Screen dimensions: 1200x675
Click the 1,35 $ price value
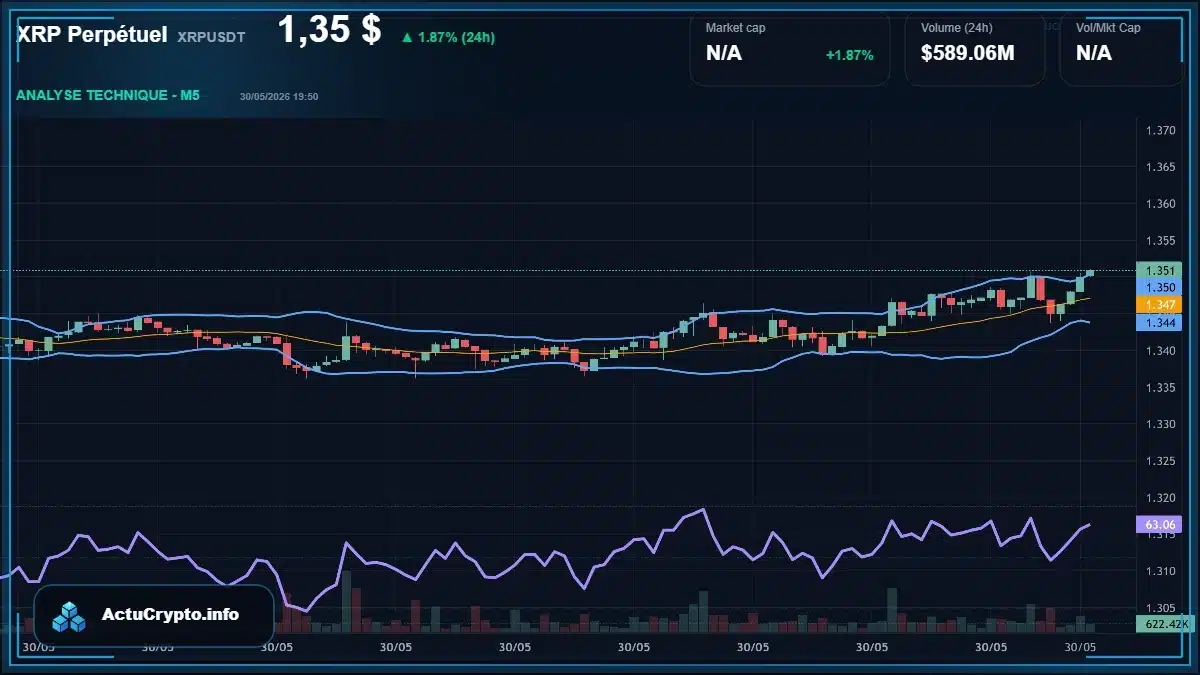(x=329, y=30)
